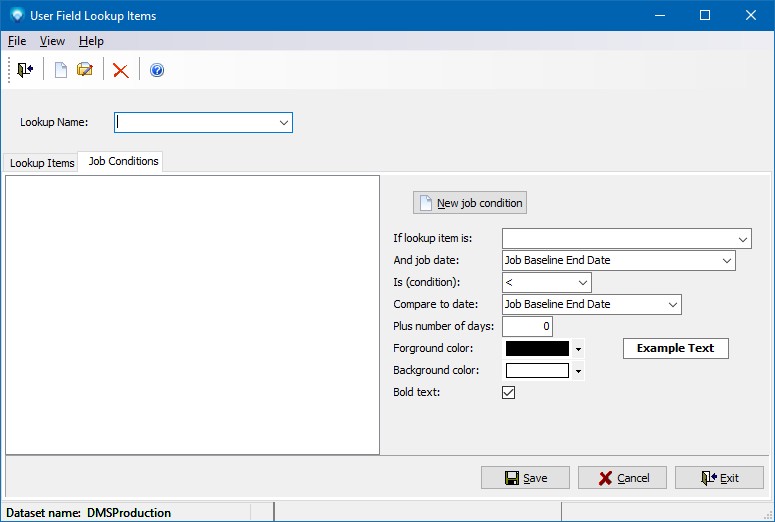775x522 pixels.
Task: Toggle the Bold text checkbox
Action: coord(508,393)
